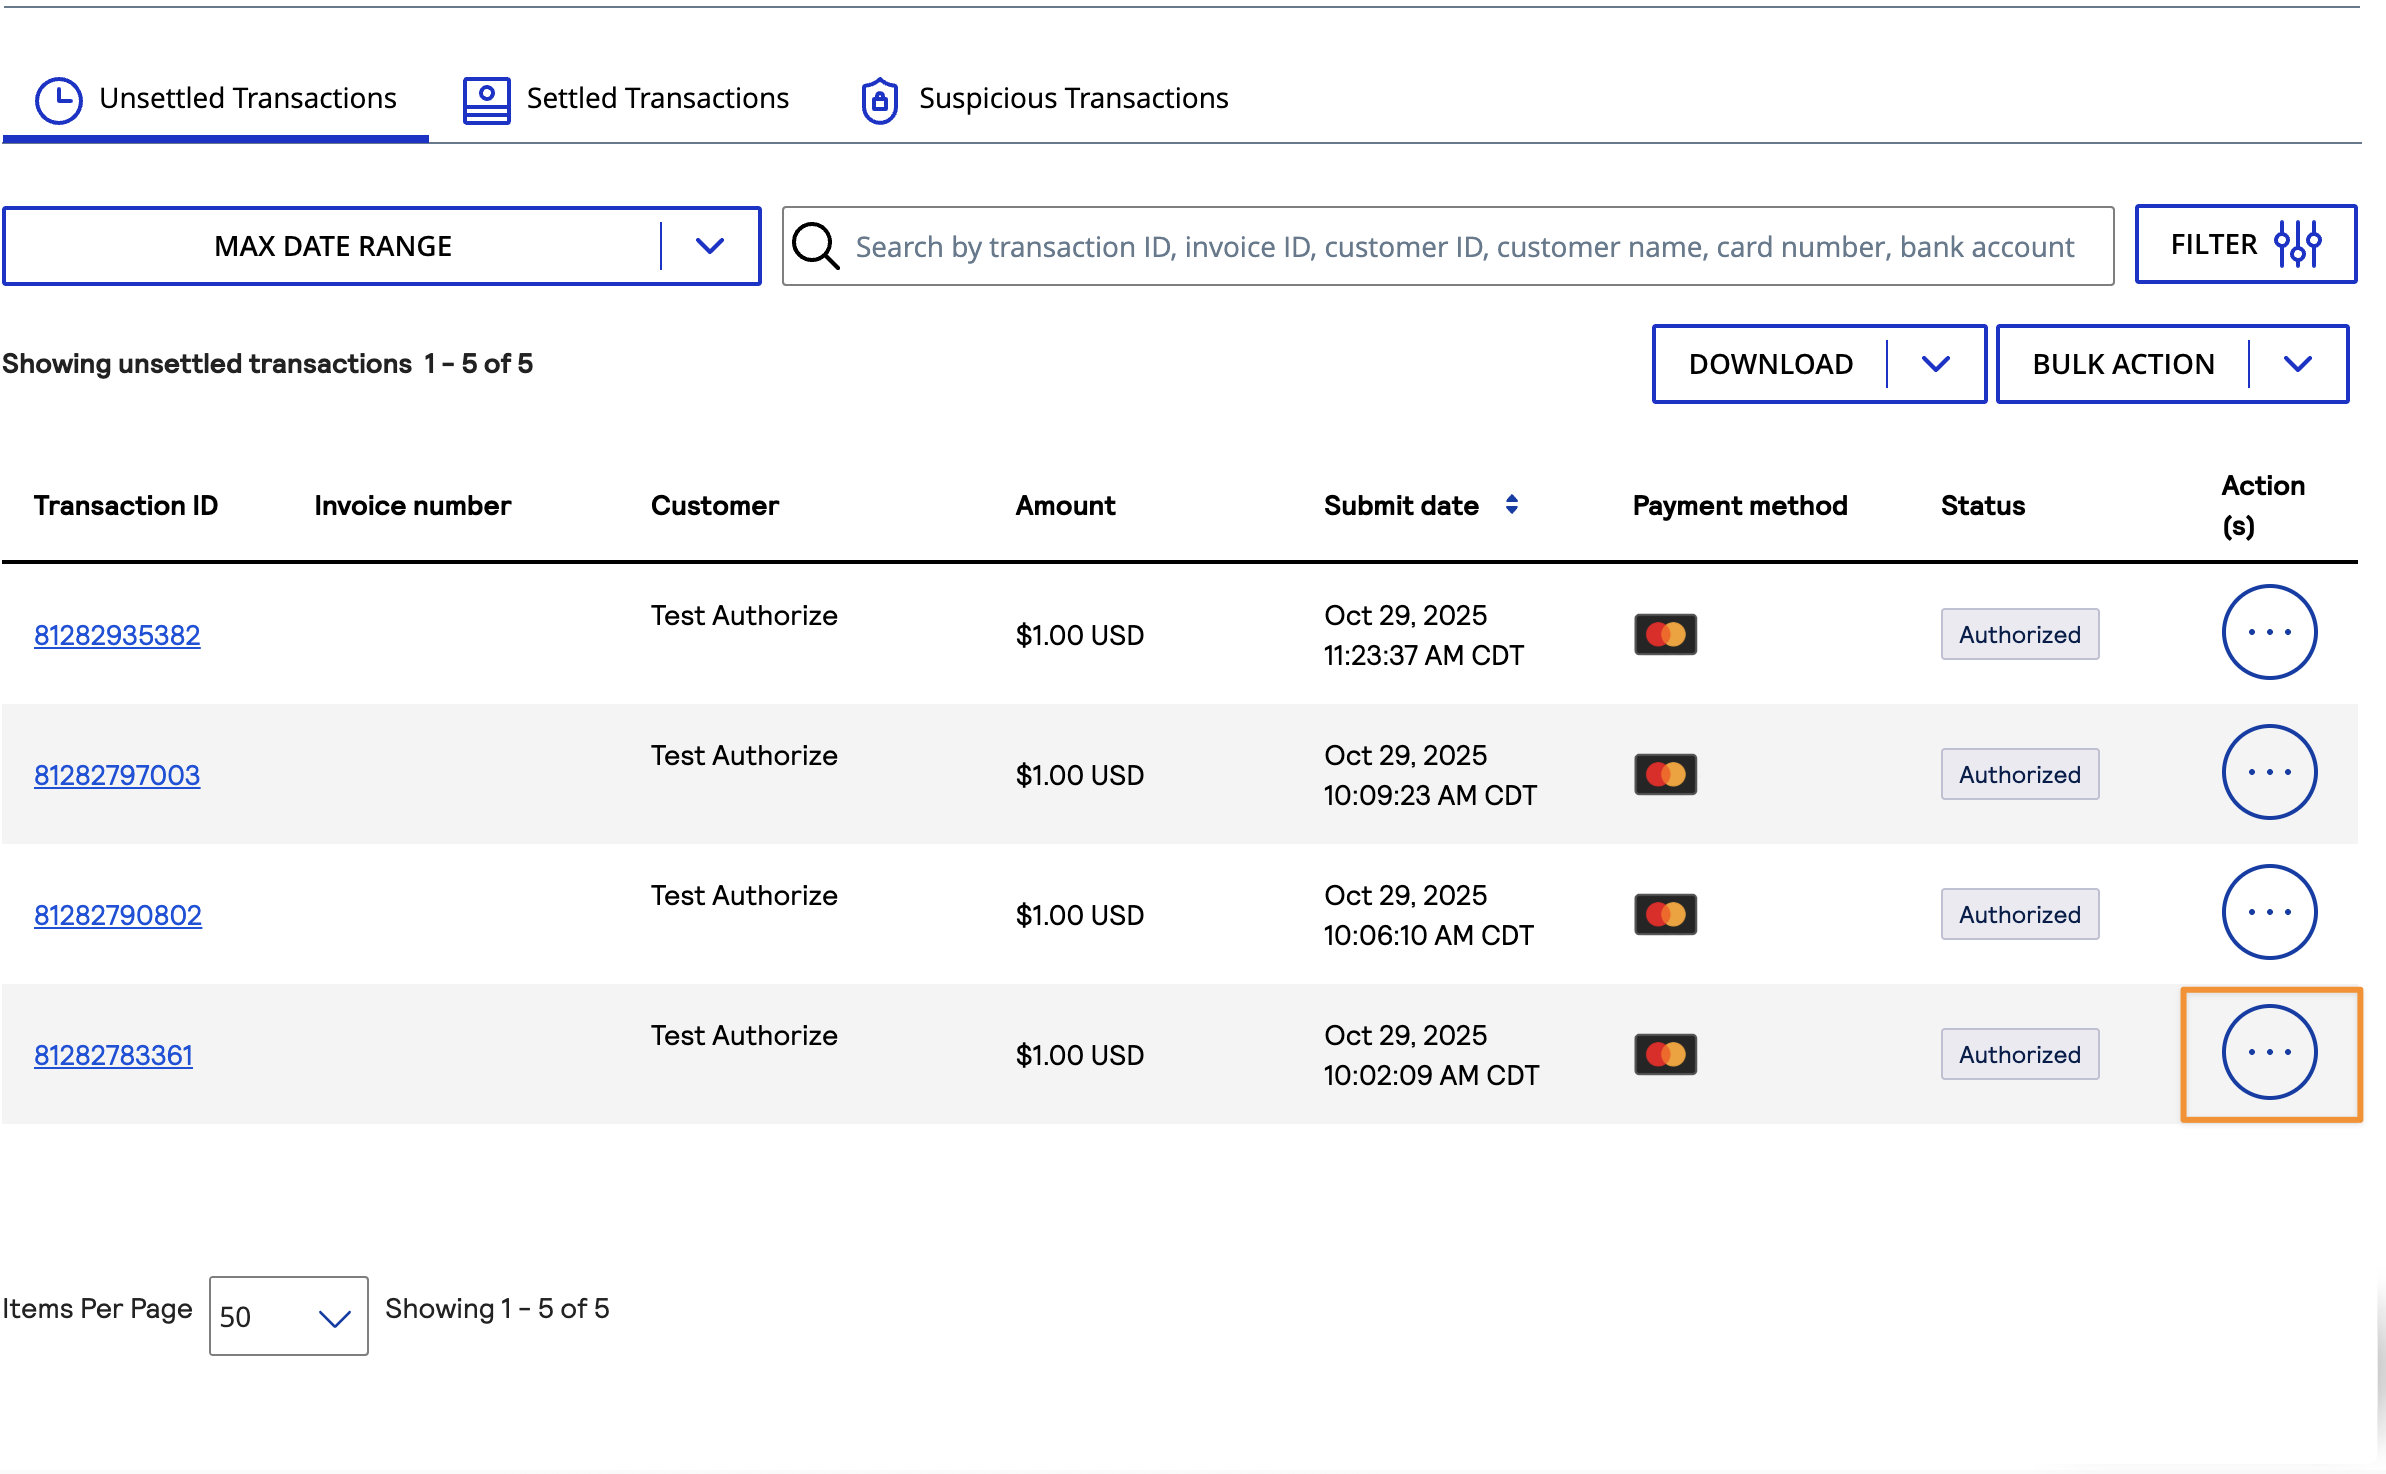Click Mastercard icon for transaction 81282783361

pyautogui.click(x=1665, y=1054)
